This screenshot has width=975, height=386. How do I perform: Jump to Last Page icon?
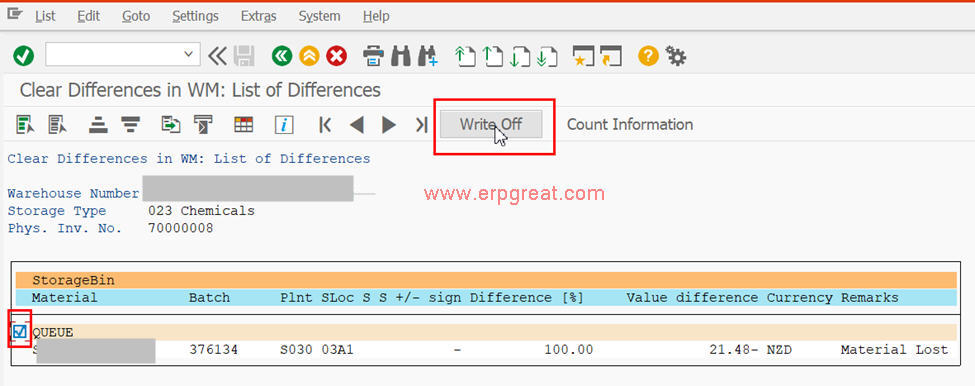[x=547, y=57]
